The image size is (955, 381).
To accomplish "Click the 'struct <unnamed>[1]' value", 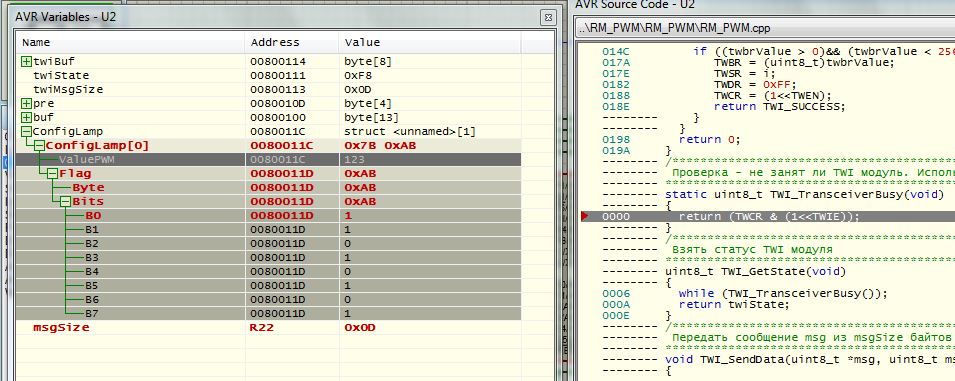I will [411, 131].
